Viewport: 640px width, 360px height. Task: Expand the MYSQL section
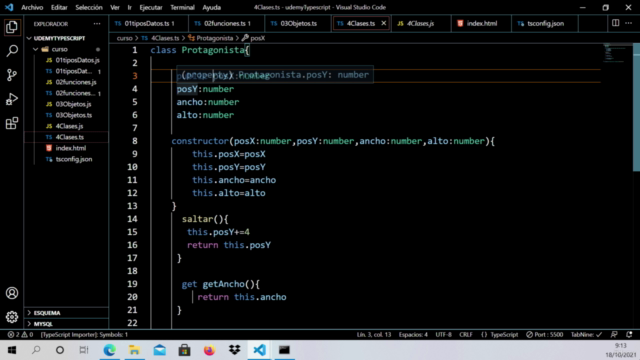point(43,324)
